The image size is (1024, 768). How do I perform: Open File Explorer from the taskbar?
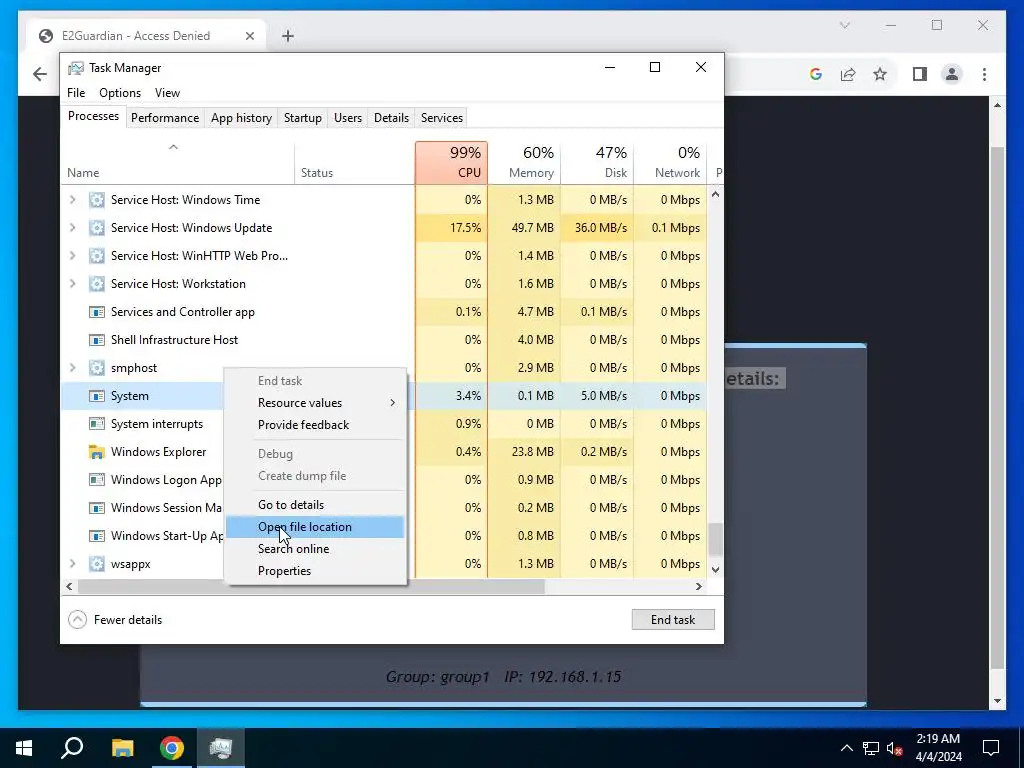click(x=122, y=748)
